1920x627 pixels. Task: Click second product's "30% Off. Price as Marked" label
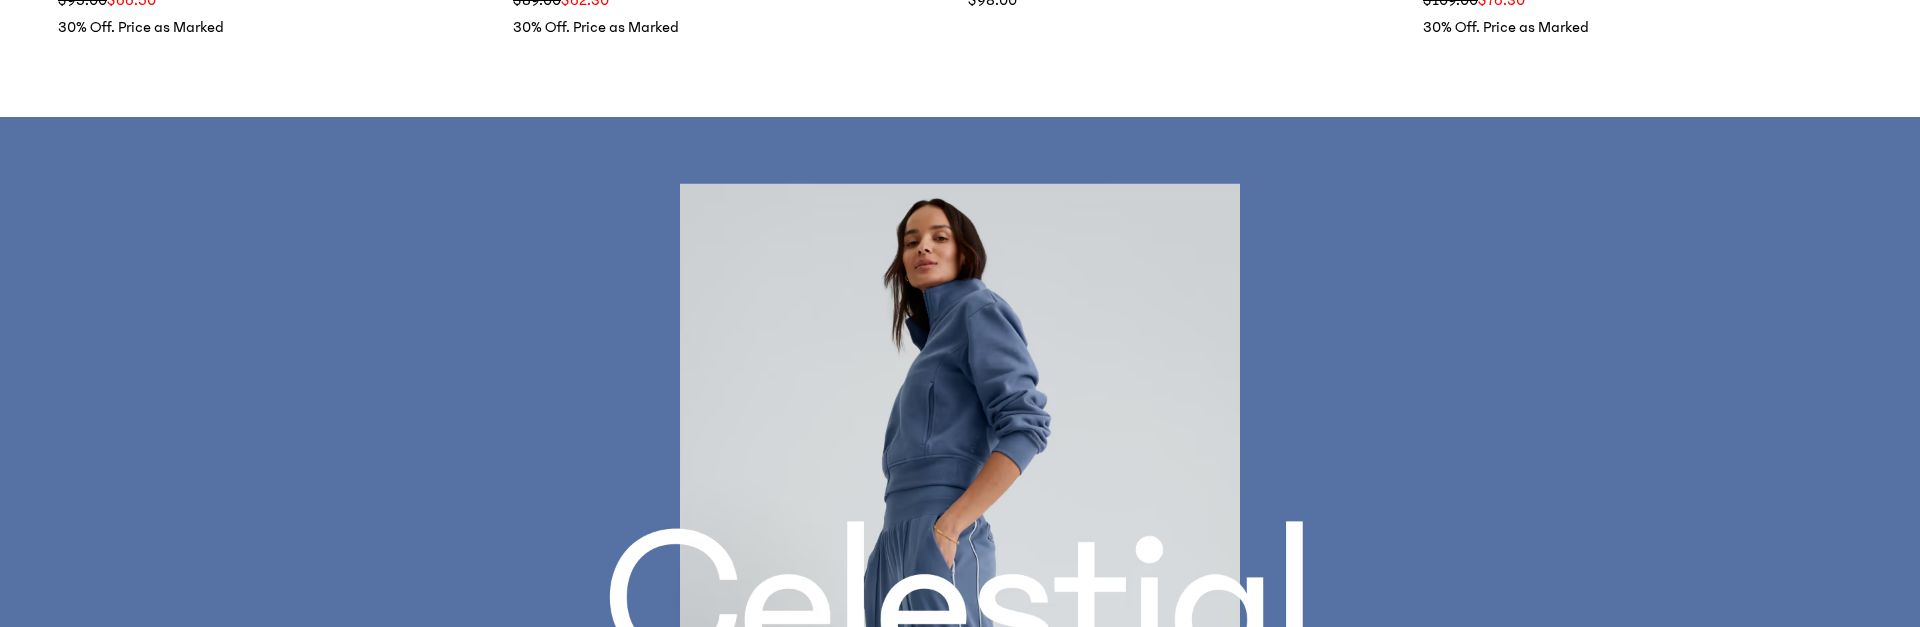[x=596, y=27]
